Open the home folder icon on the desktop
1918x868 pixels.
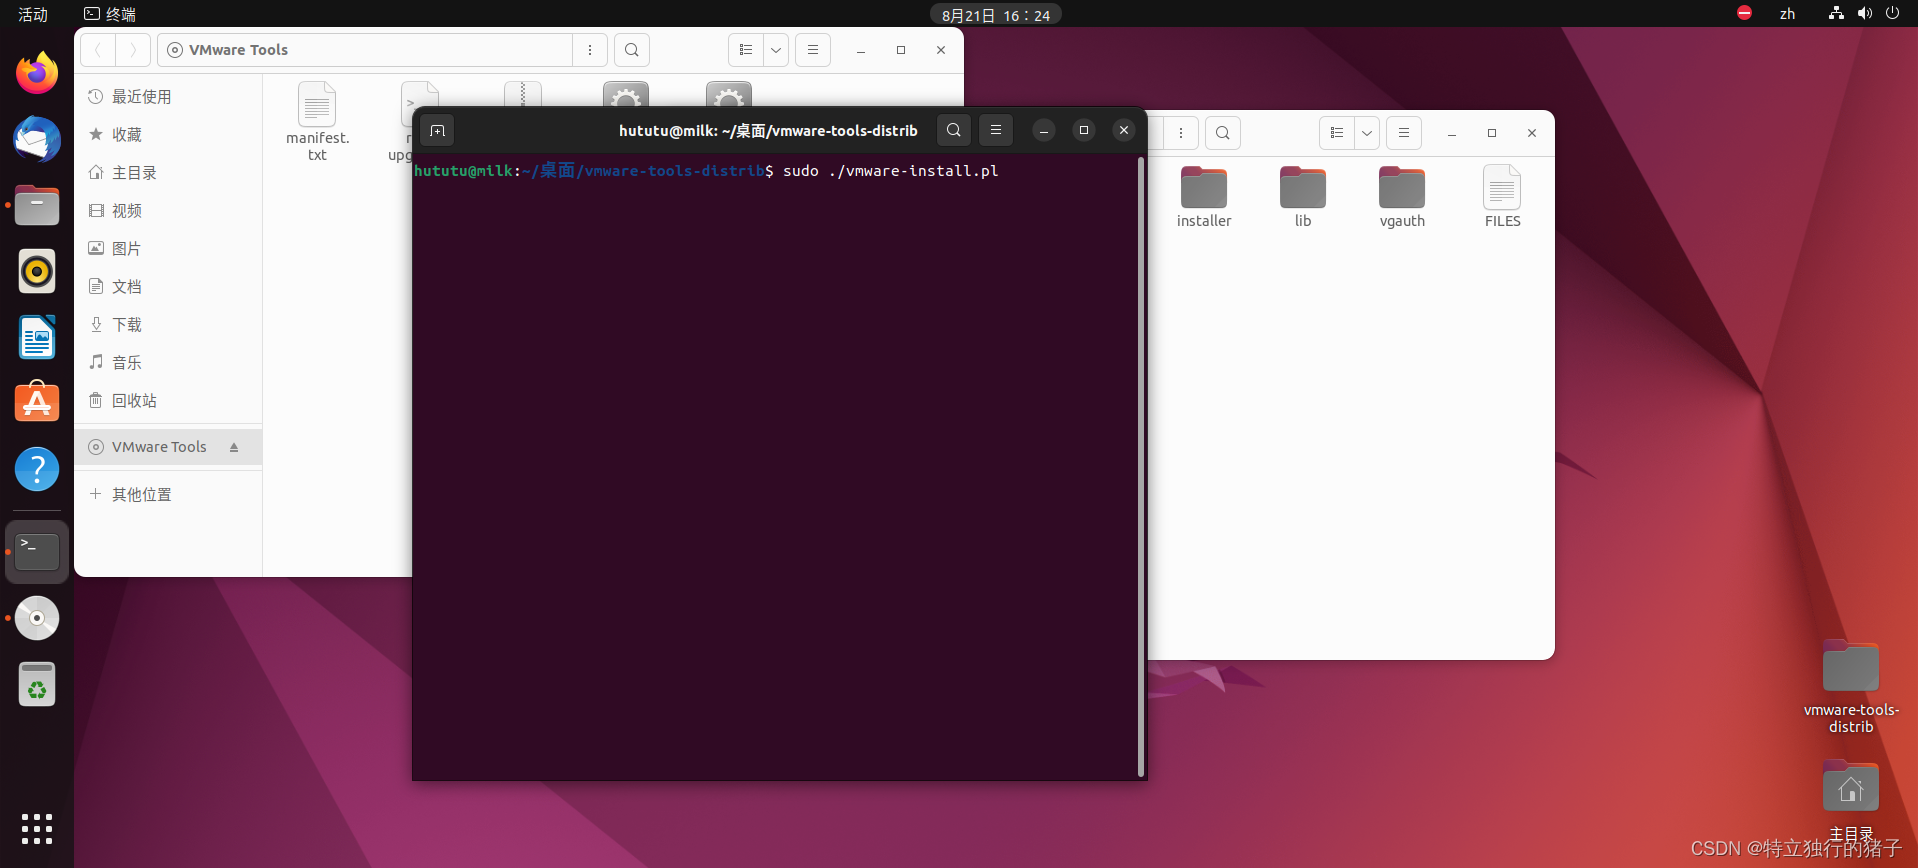(x=1851, y=802)
